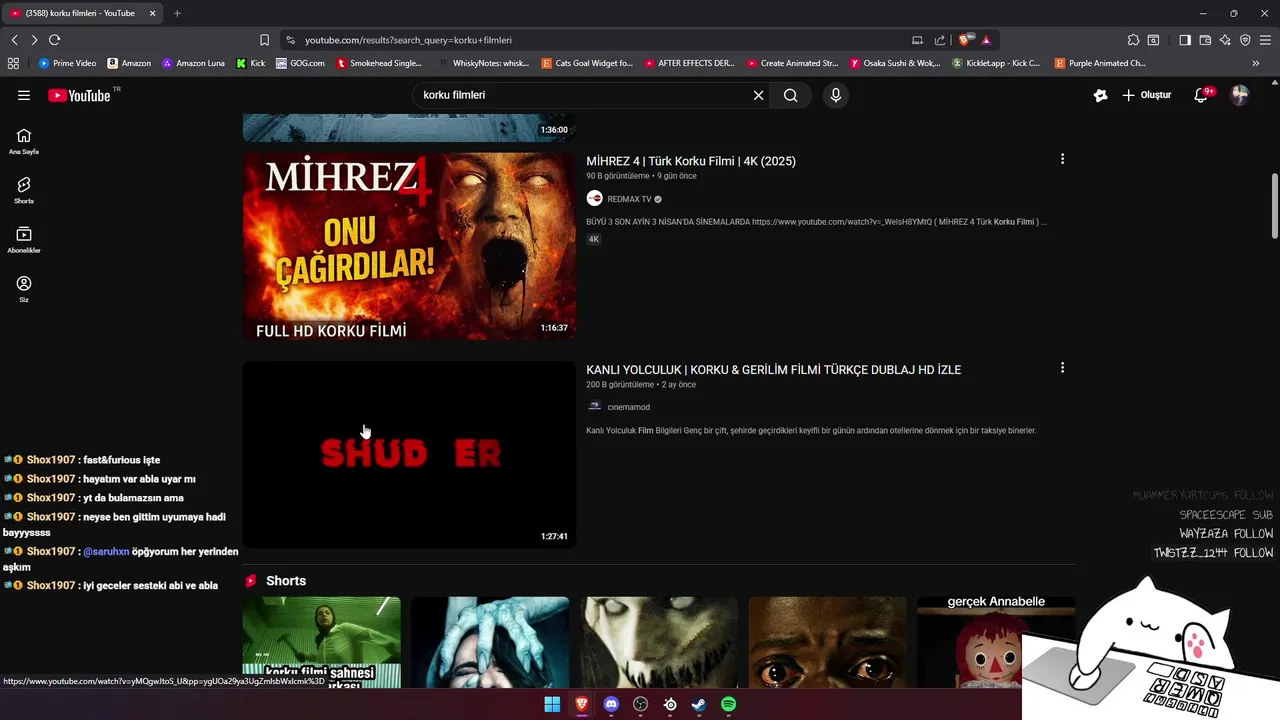Open Brave Shields lion icon

coord(965,40)
